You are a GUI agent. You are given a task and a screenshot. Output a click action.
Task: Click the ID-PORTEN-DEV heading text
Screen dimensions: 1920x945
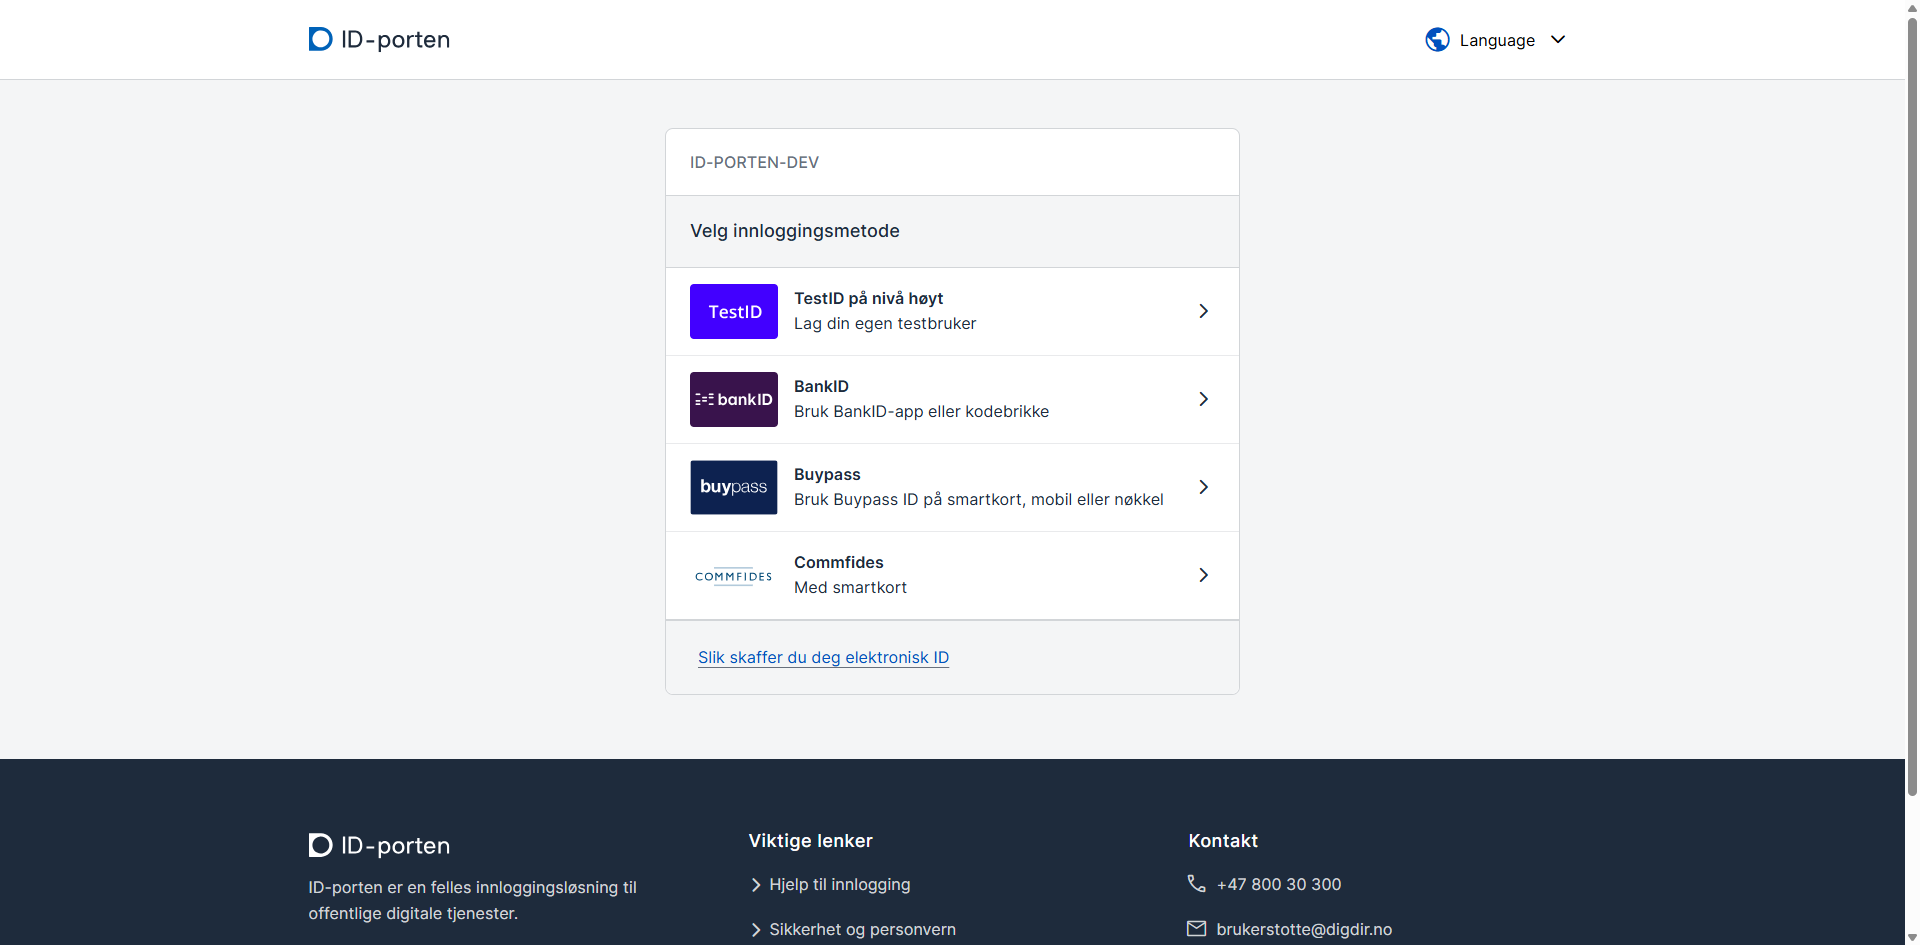pos(754,162)
